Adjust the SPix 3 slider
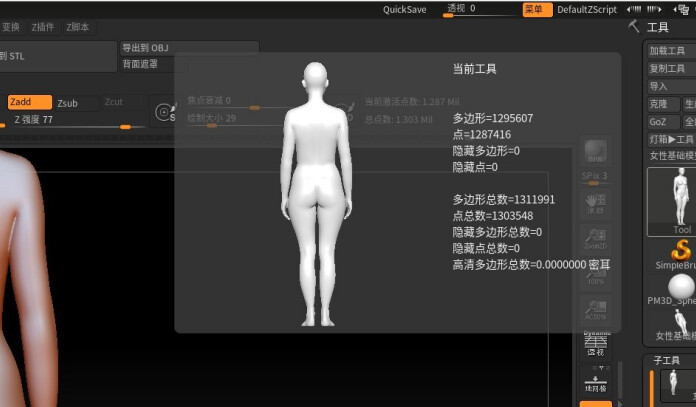The image size is (696, 407). [x=595, y=178]
